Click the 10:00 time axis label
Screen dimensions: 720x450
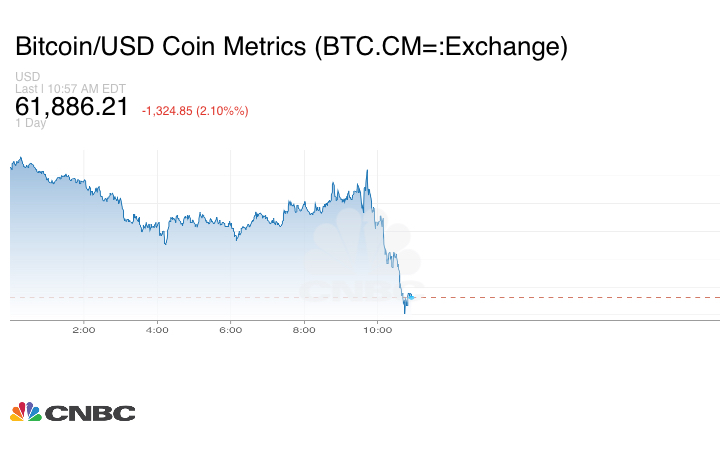[377, 330]
